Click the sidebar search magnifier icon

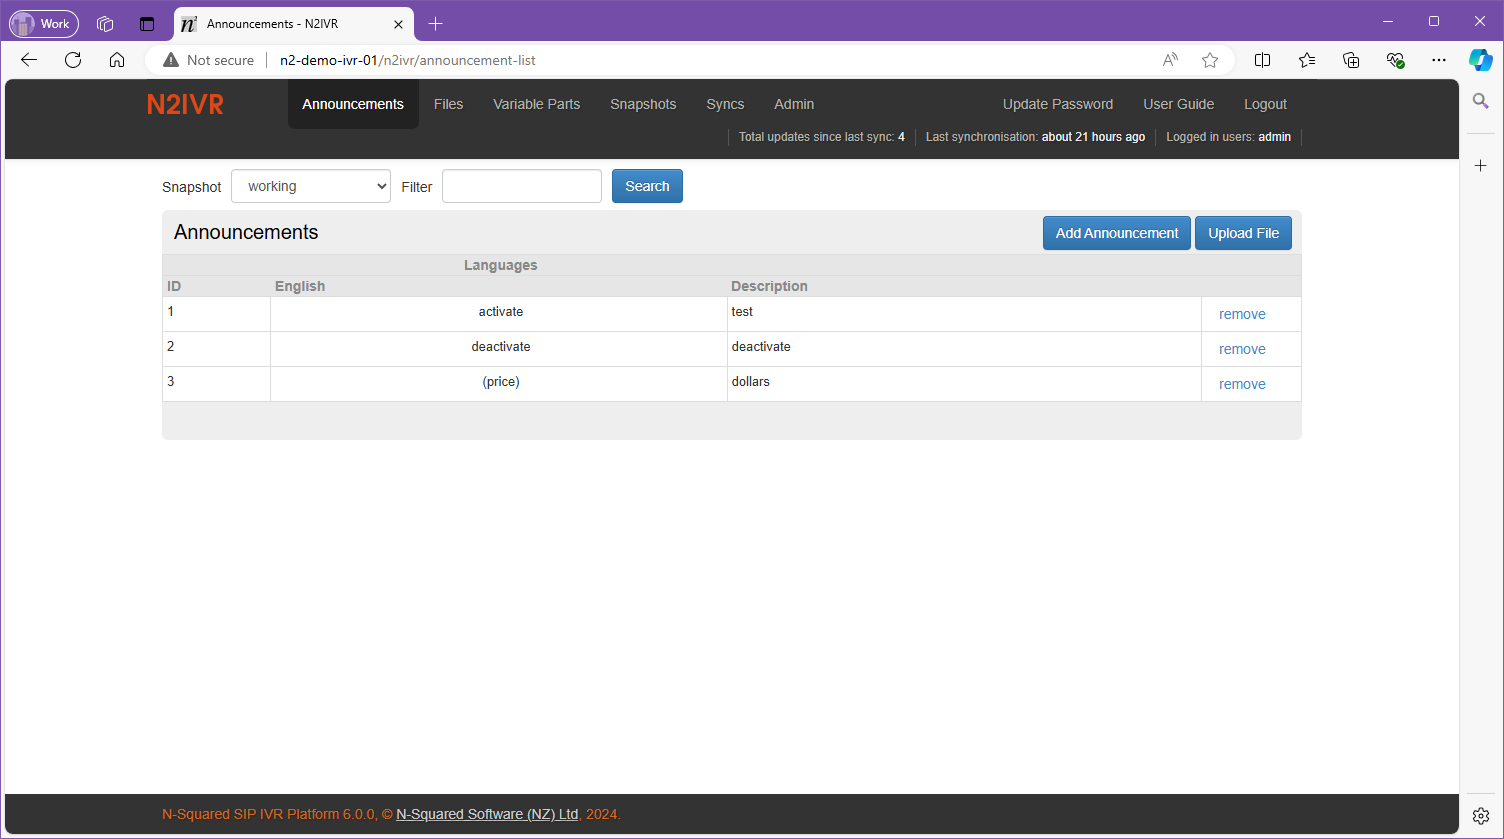click(x=1481, y=101)
